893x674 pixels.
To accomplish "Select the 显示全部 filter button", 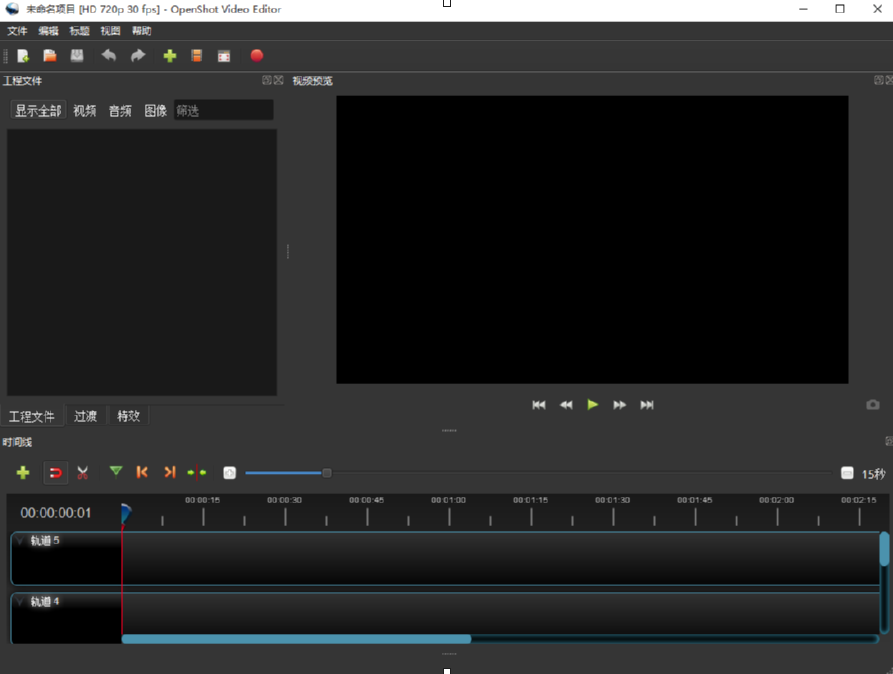I will click(38, 111).
